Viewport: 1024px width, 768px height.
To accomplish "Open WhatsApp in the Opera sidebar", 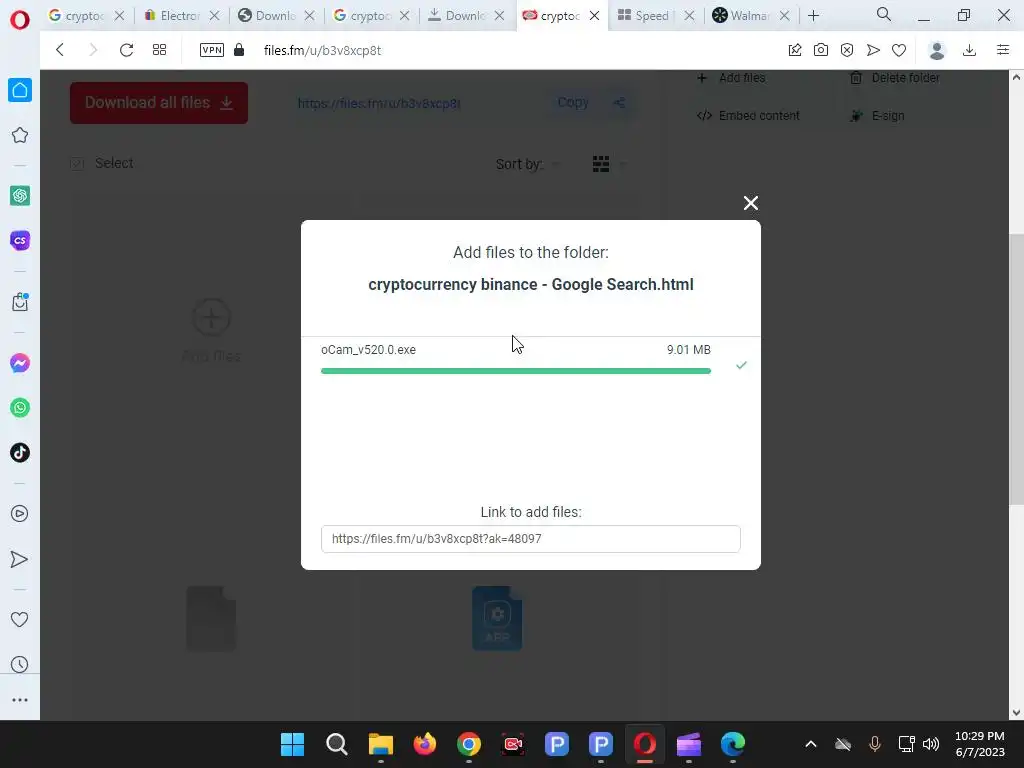I will pyautogui.click(x=20, y=408).
